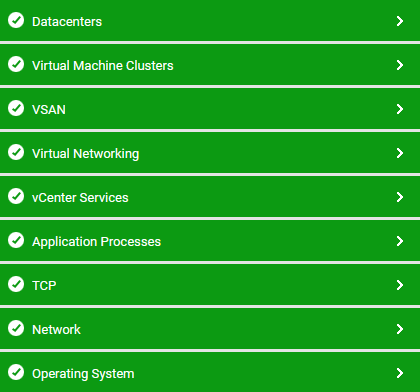
Task: Click the Operating System checkmark icon
Action: pos(16,372)
